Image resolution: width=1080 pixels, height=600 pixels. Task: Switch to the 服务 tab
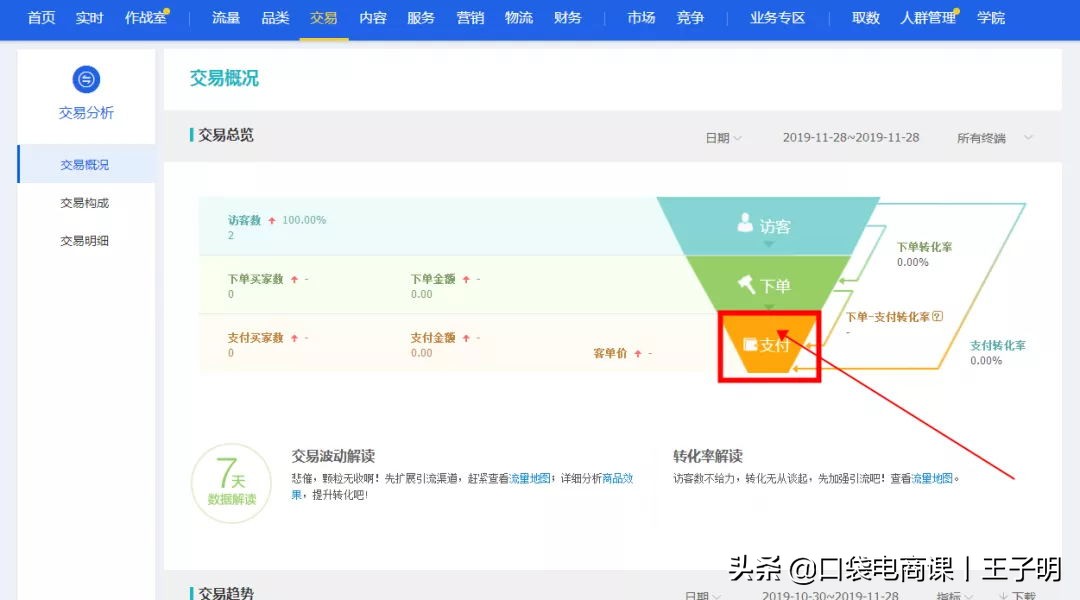(x=421, y=18)
